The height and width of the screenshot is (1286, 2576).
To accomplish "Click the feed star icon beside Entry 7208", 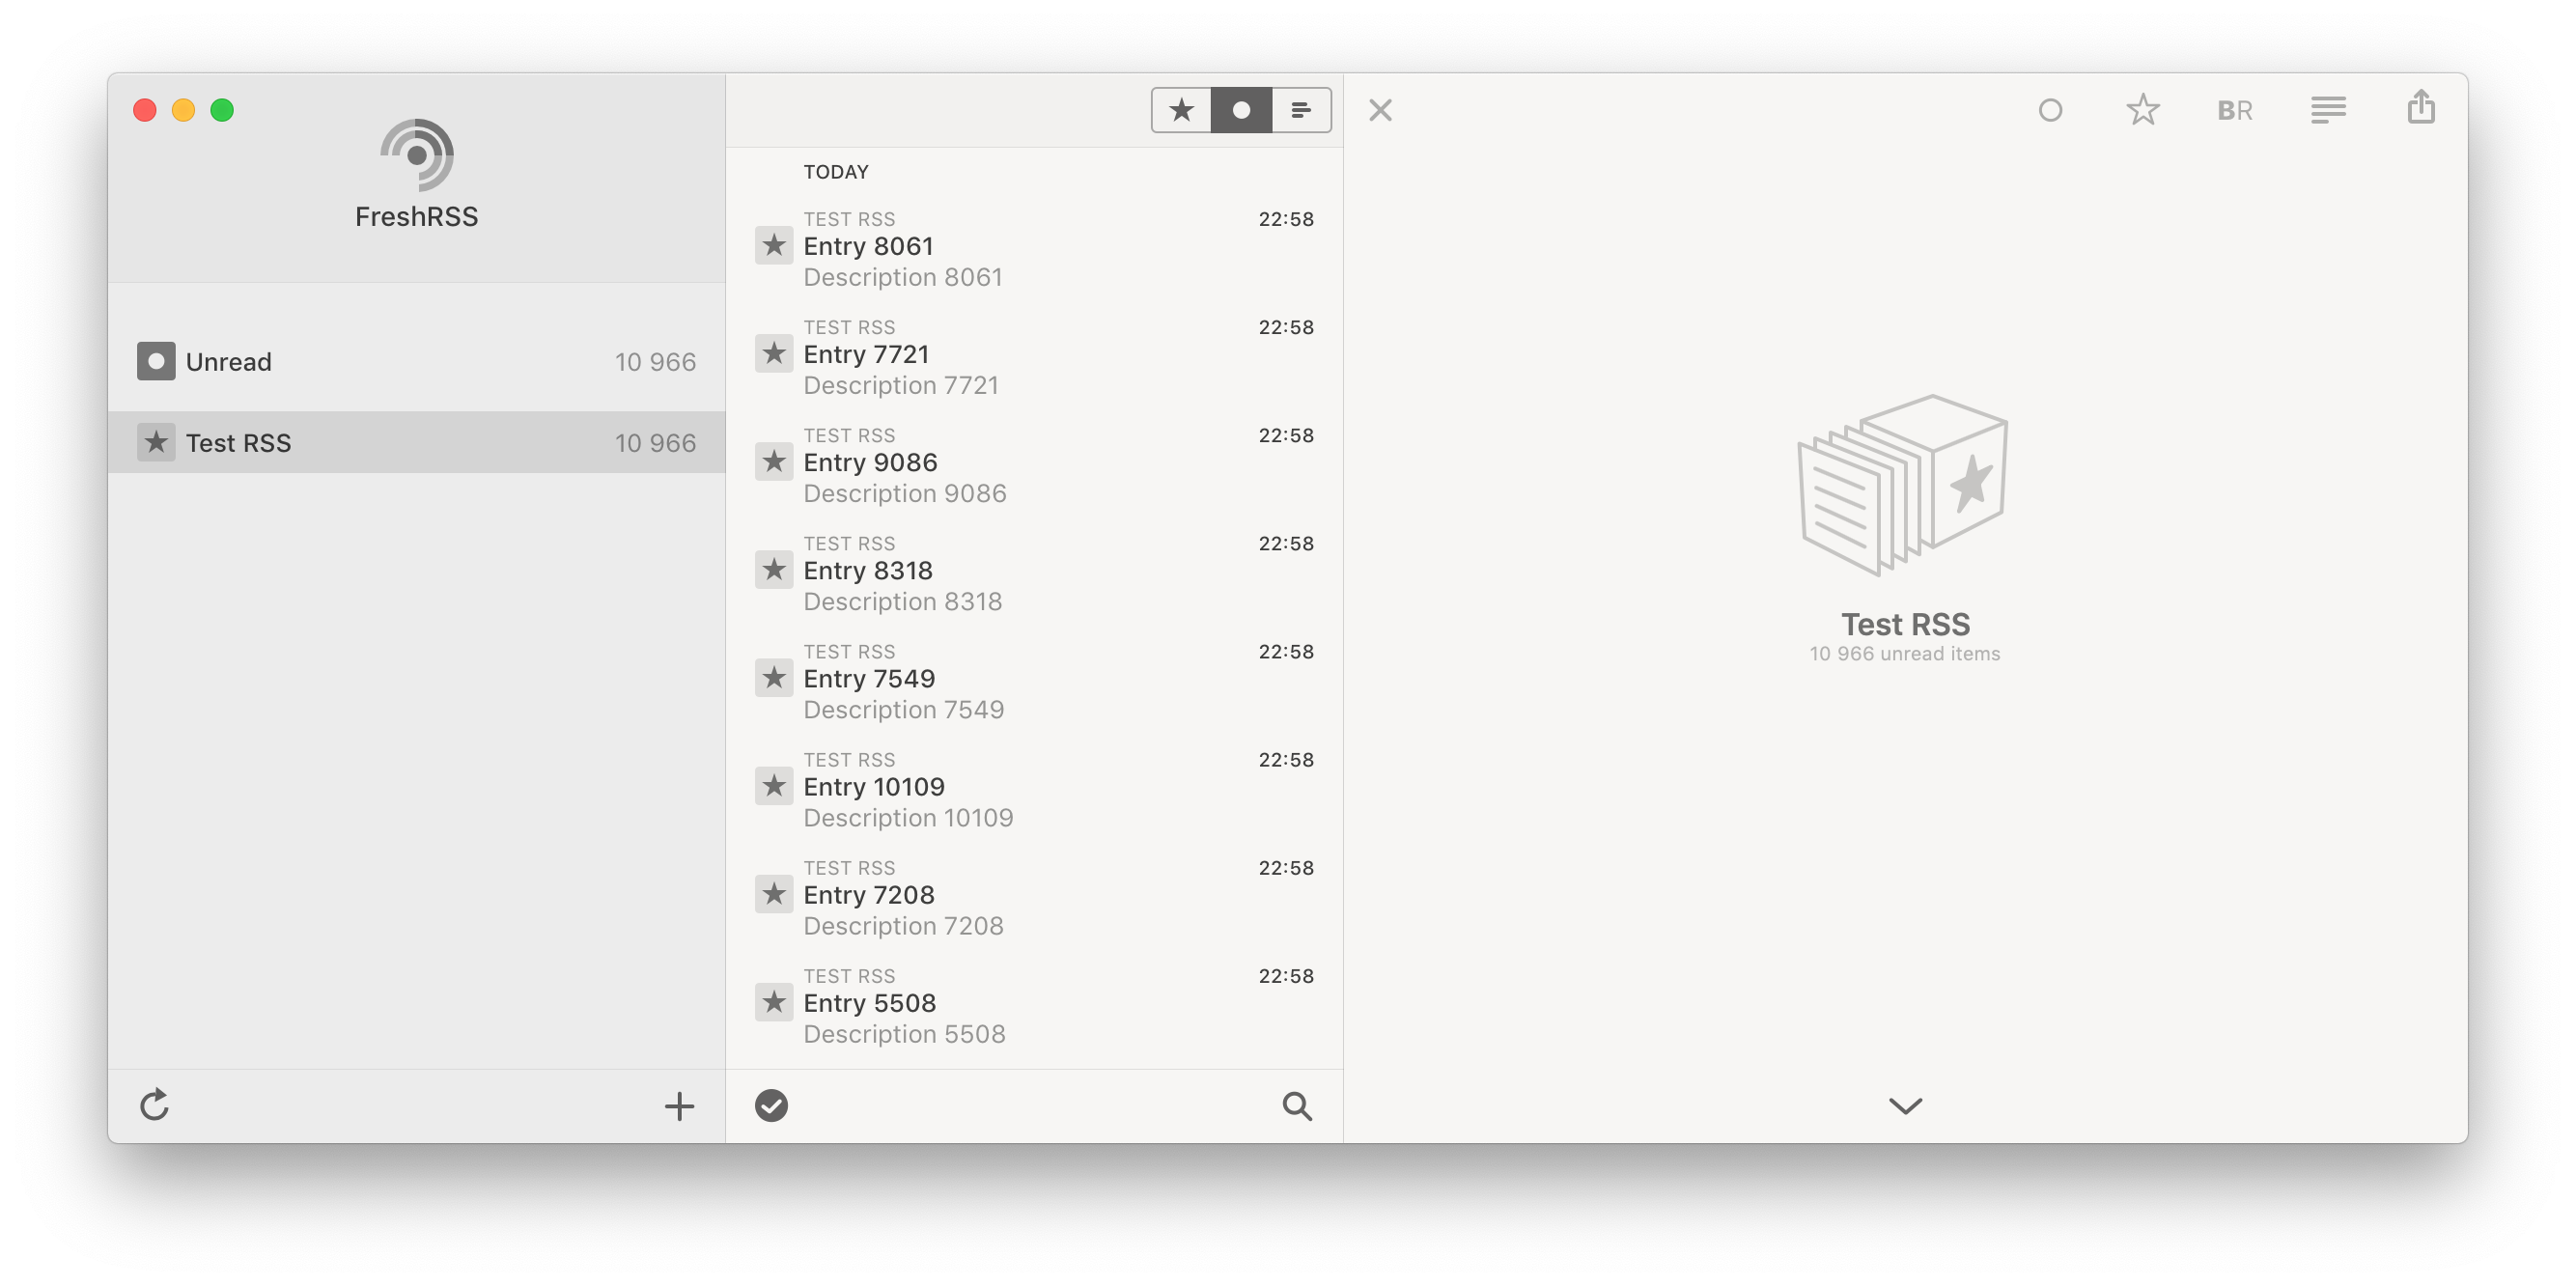I will 774,894.
